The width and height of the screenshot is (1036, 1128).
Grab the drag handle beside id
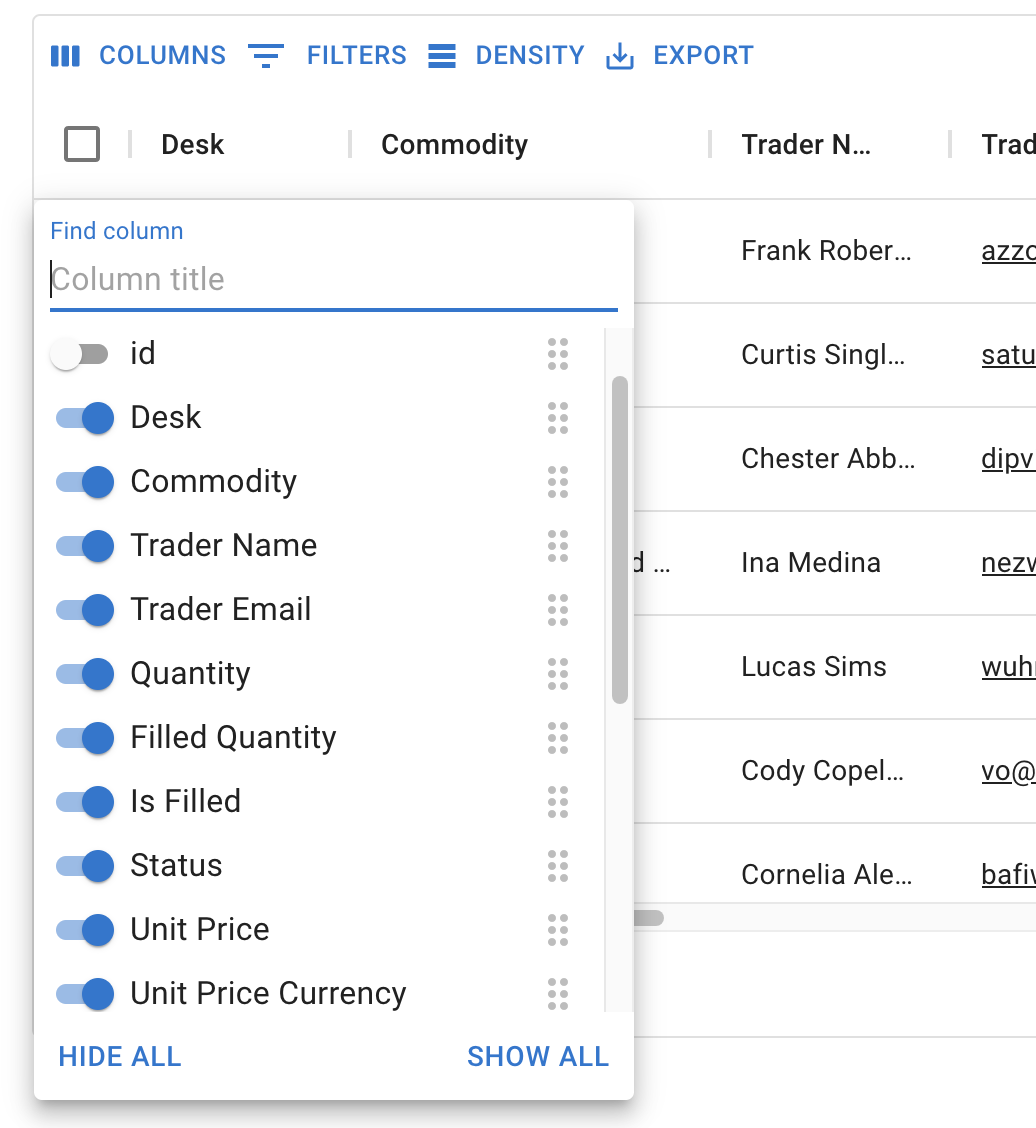pyautogui.click(x=558, y=354)
